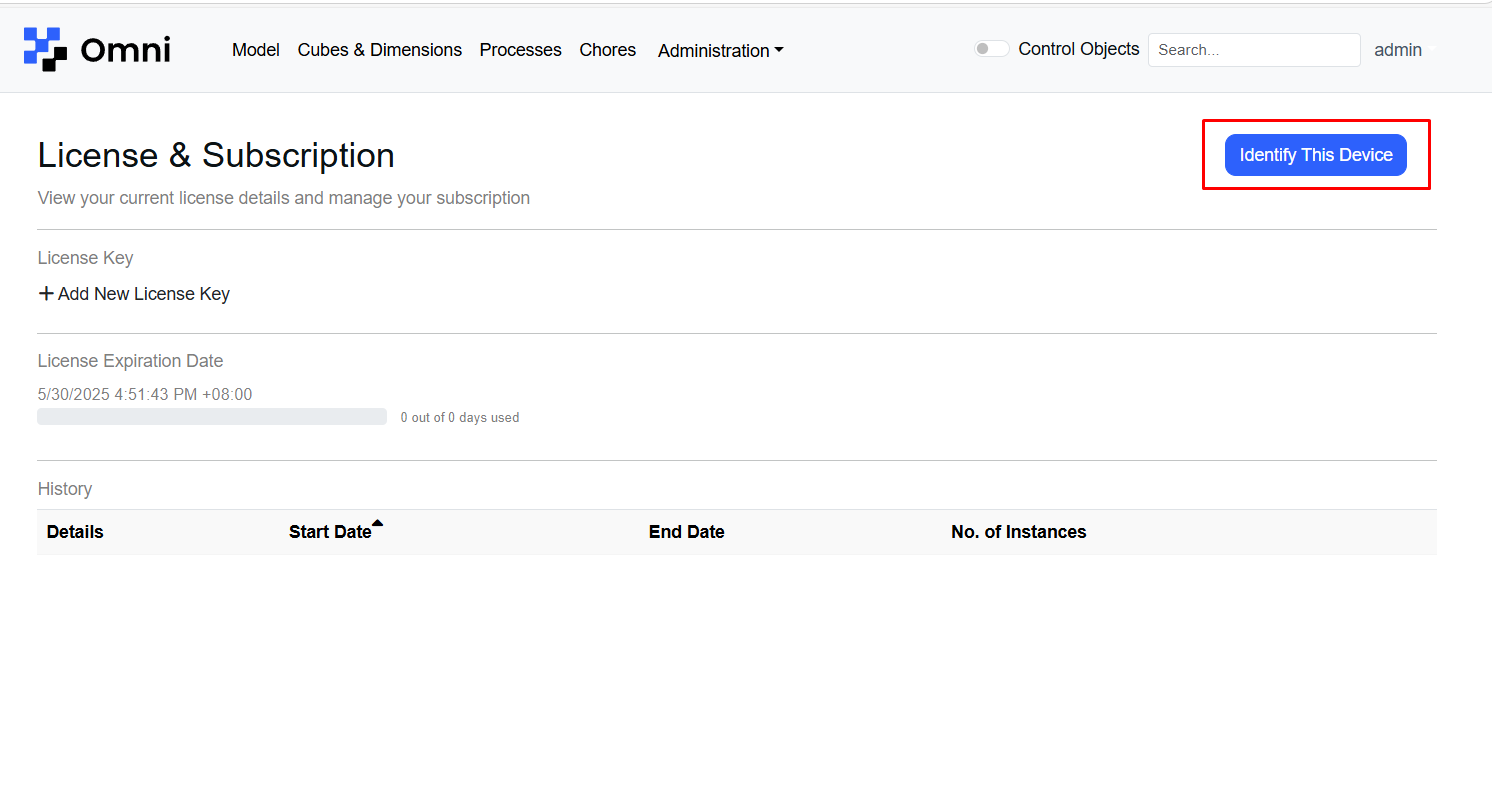The height and width of the screenshot is (805, 1492).
Task: Open the Model menu item
Action: click(256, 50)
